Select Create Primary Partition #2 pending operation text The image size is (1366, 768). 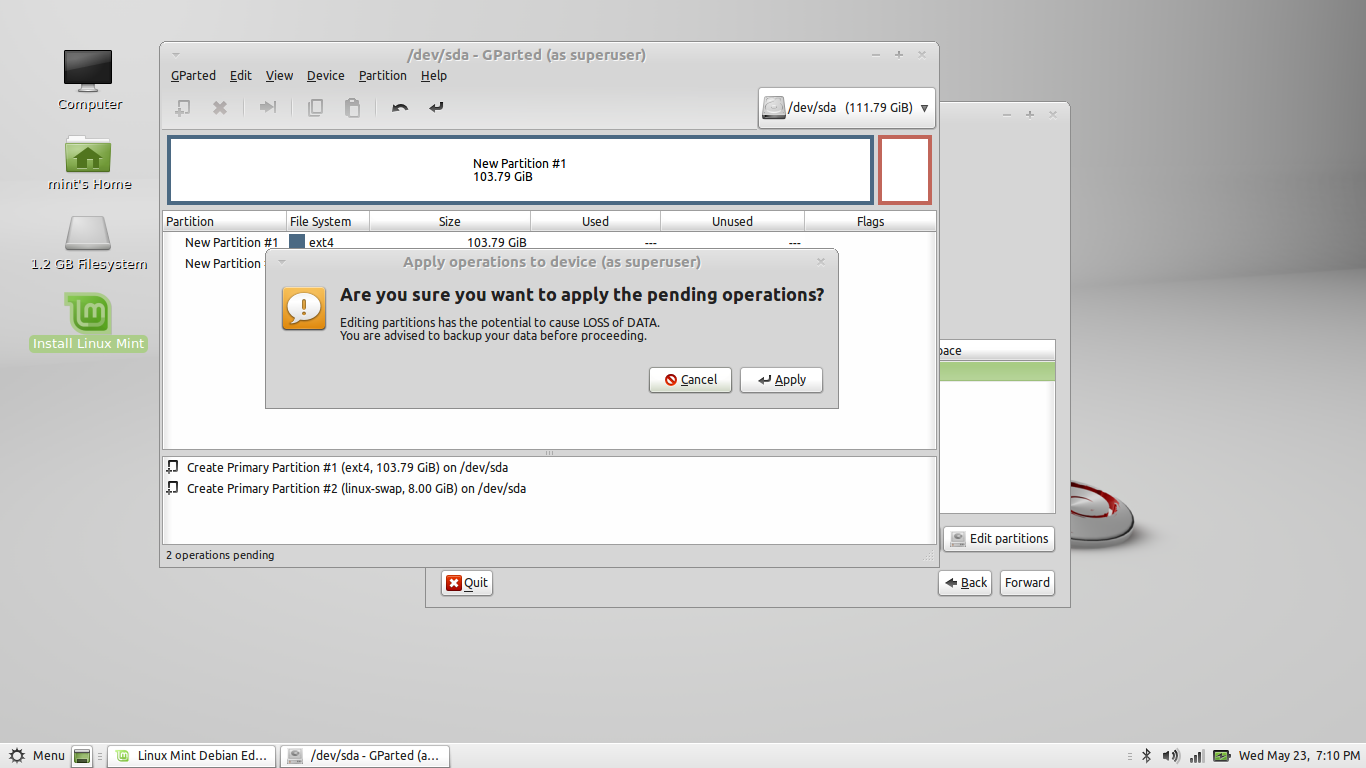point(356,488)
